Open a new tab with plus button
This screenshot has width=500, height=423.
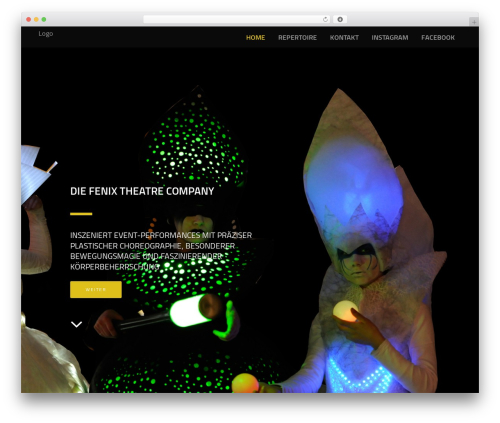tap(474, 22)
